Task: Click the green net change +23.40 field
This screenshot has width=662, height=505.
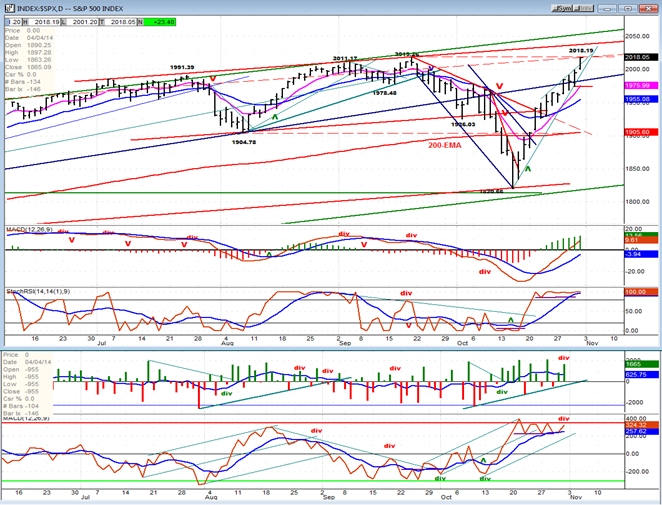Action: point(160,22)
